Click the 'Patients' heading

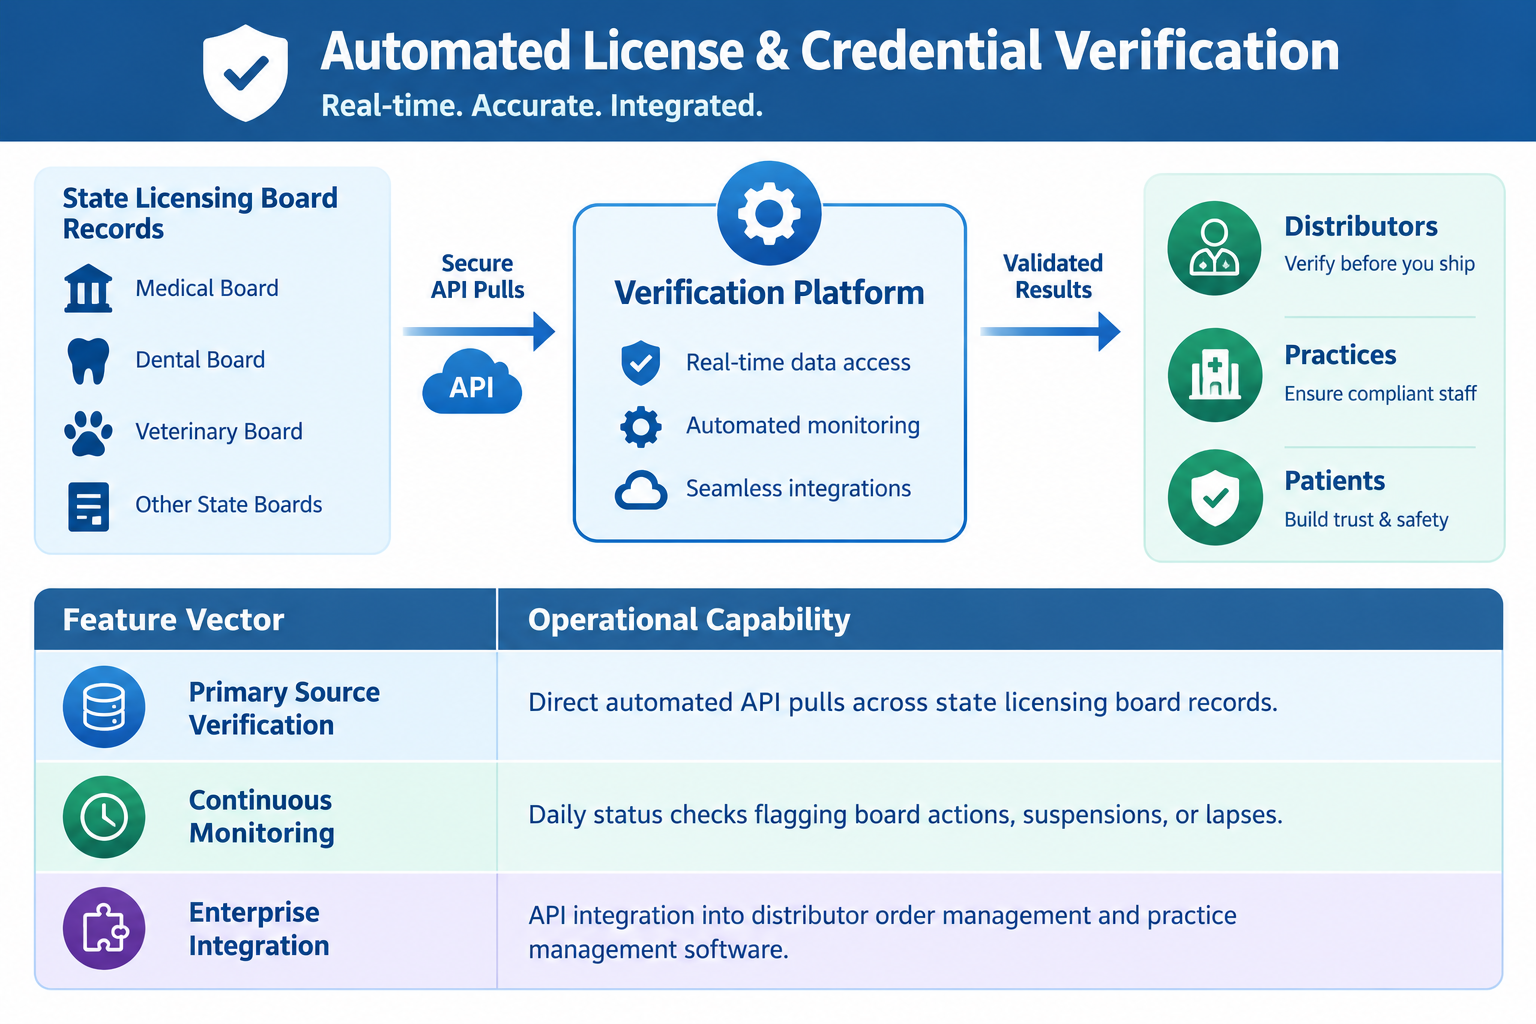(x=1334, y=482)
